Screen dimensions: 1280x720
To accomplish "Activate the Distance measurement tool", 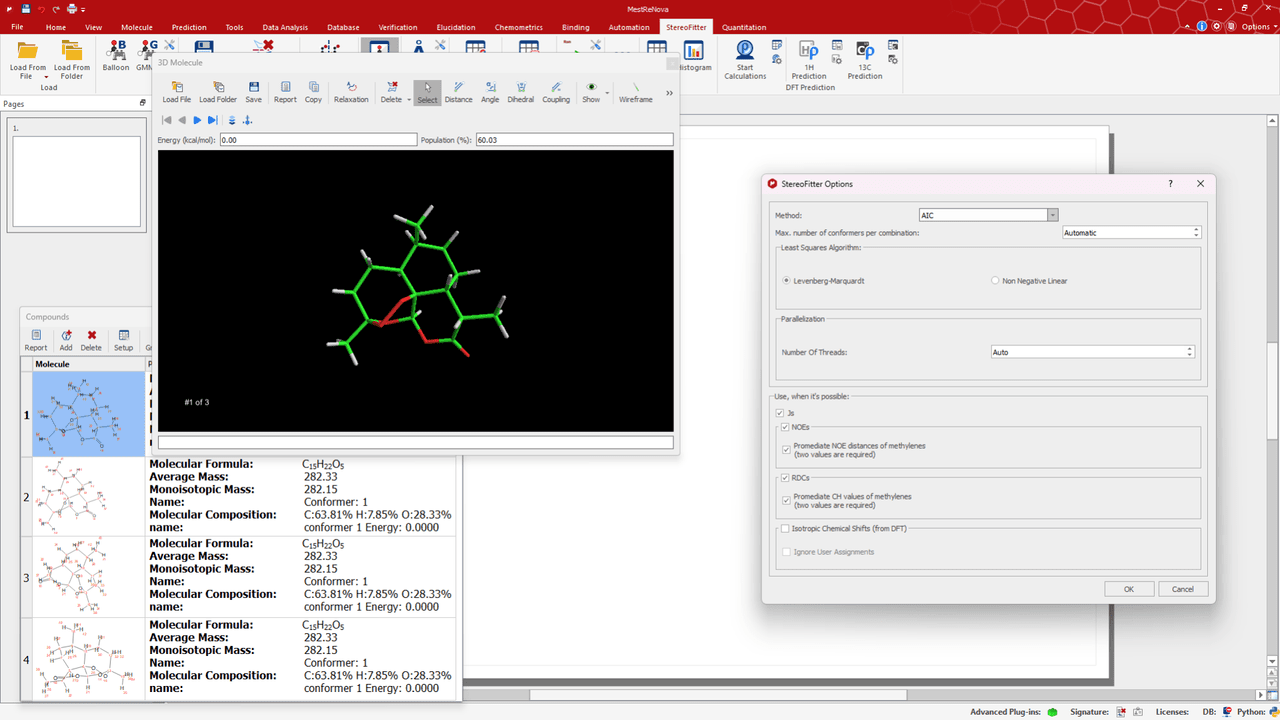I will (459, 92).
